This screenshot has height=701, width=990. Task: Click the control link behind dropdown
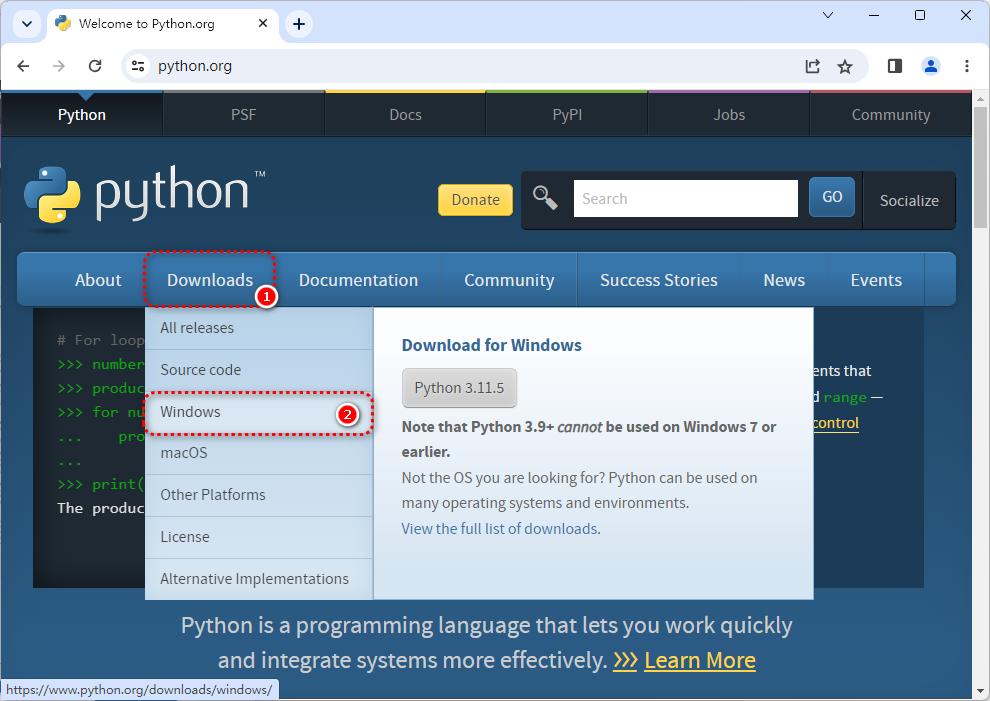point(836,423)
